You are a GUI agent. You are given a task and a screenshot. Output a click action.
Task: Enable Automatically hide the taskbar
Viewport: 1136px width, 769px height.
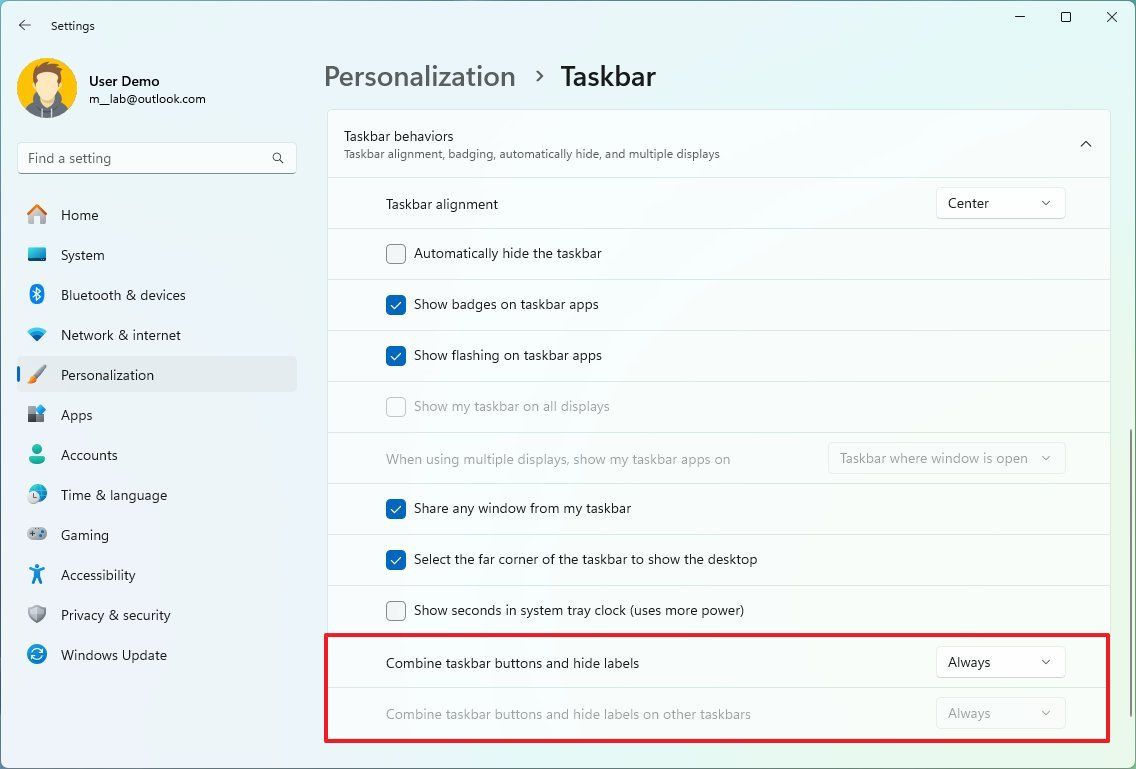395,254
